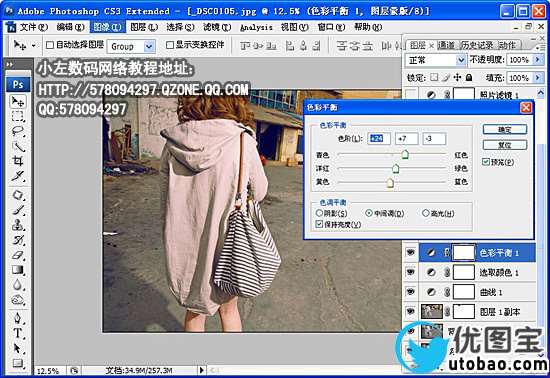Click the 青色-红色 slider handle
Viewport: 550px width, 378px height.
point(405,154)
